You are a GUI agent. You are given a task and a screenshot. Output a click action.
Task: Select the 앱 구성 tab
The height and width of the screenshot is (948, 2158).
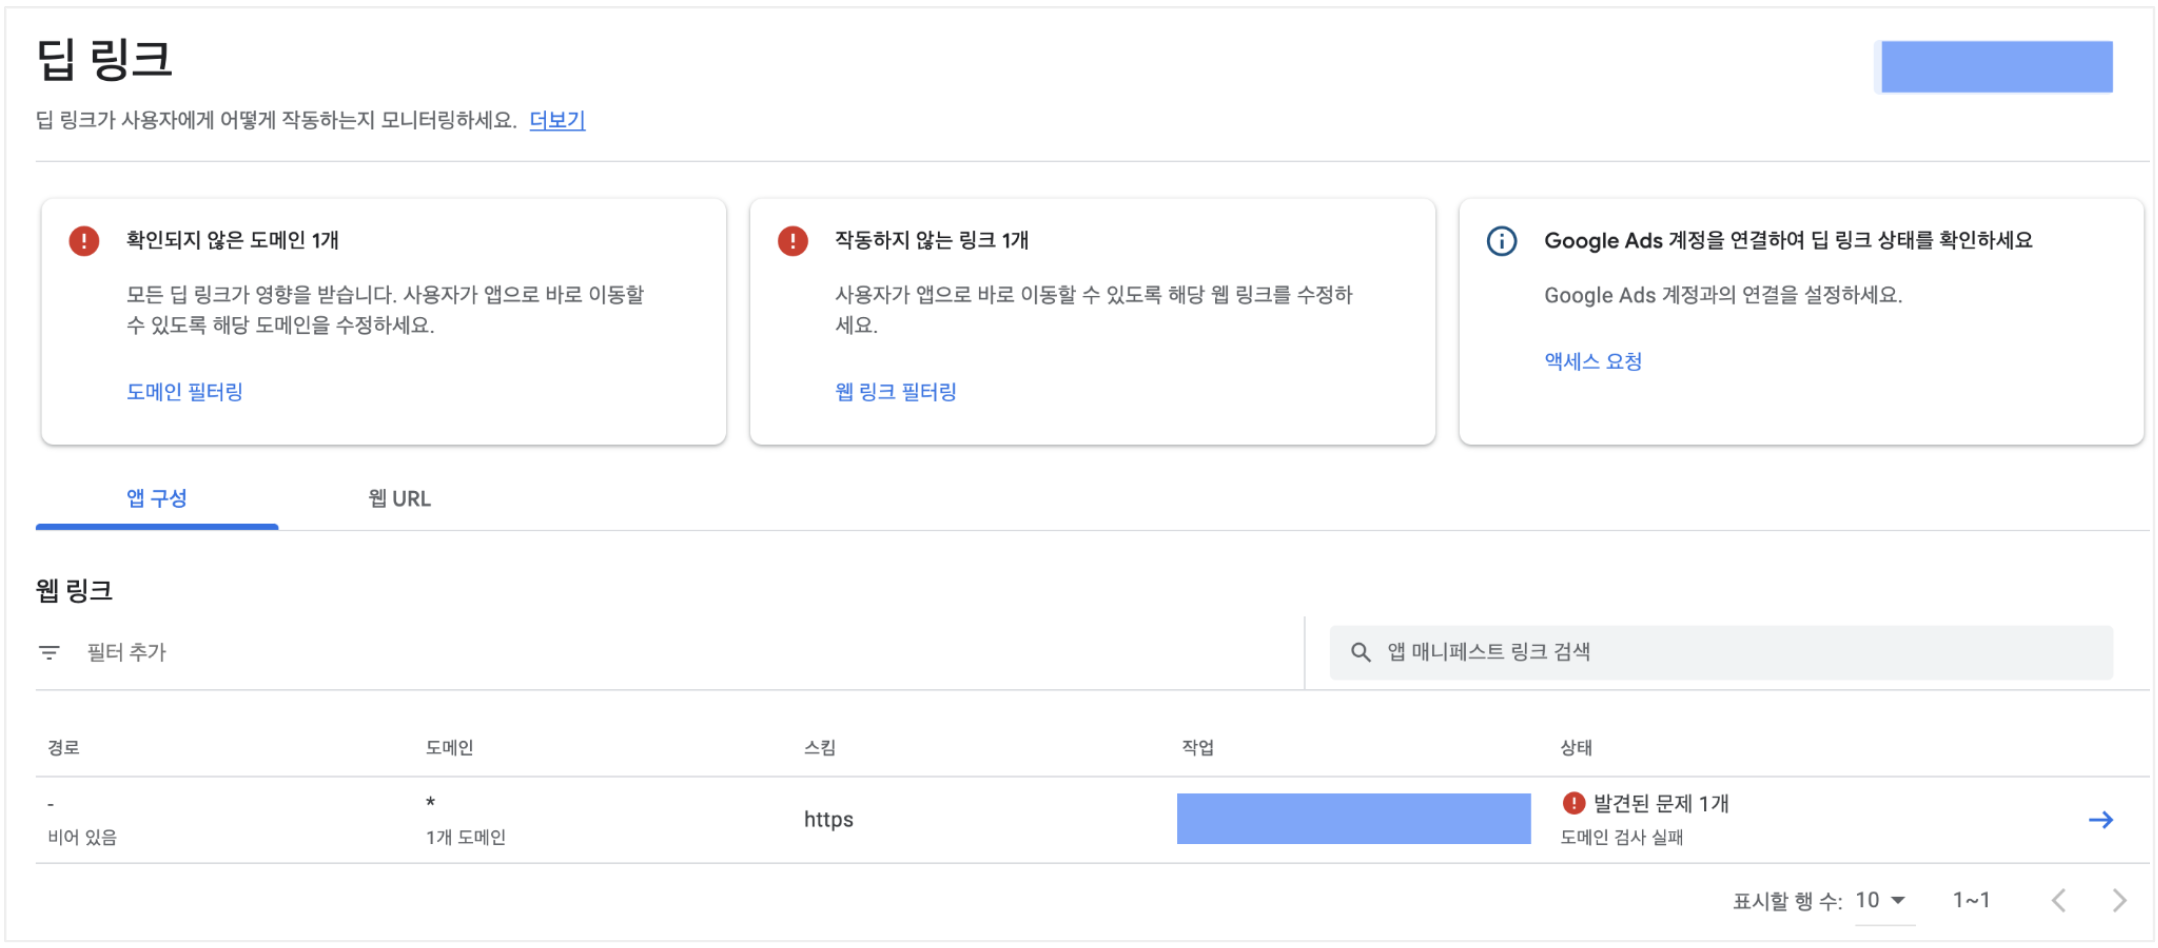tap(157, 499)
